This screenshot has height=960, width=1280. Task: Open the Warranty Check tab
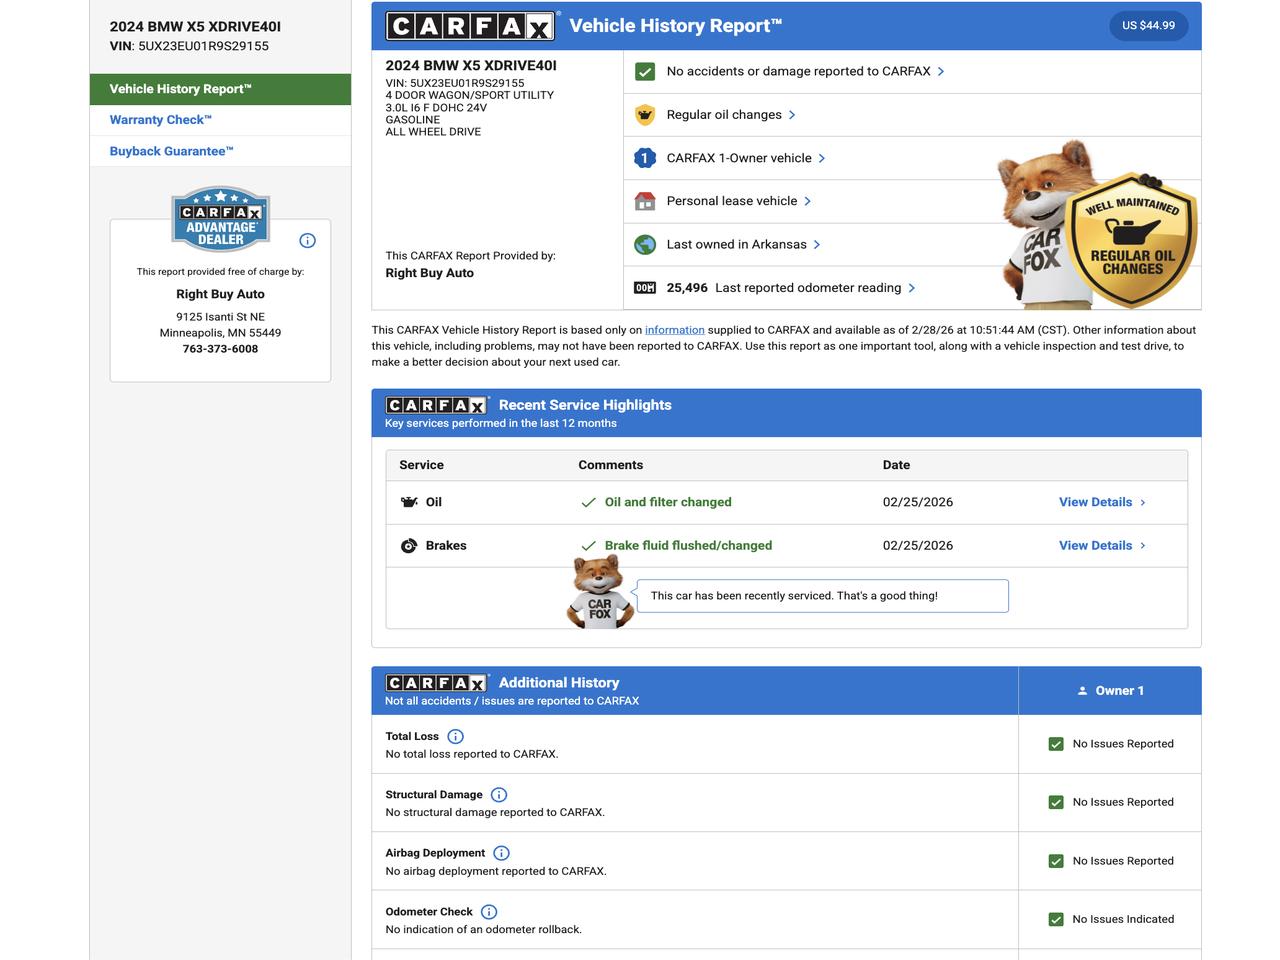point(160,120)
